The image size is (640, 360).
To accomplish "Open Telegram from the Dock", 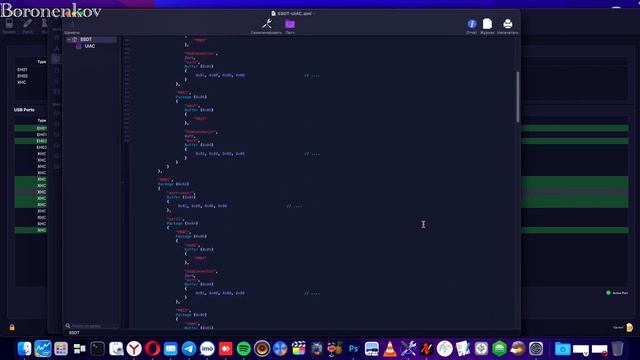I will click(x=189, y=349).
